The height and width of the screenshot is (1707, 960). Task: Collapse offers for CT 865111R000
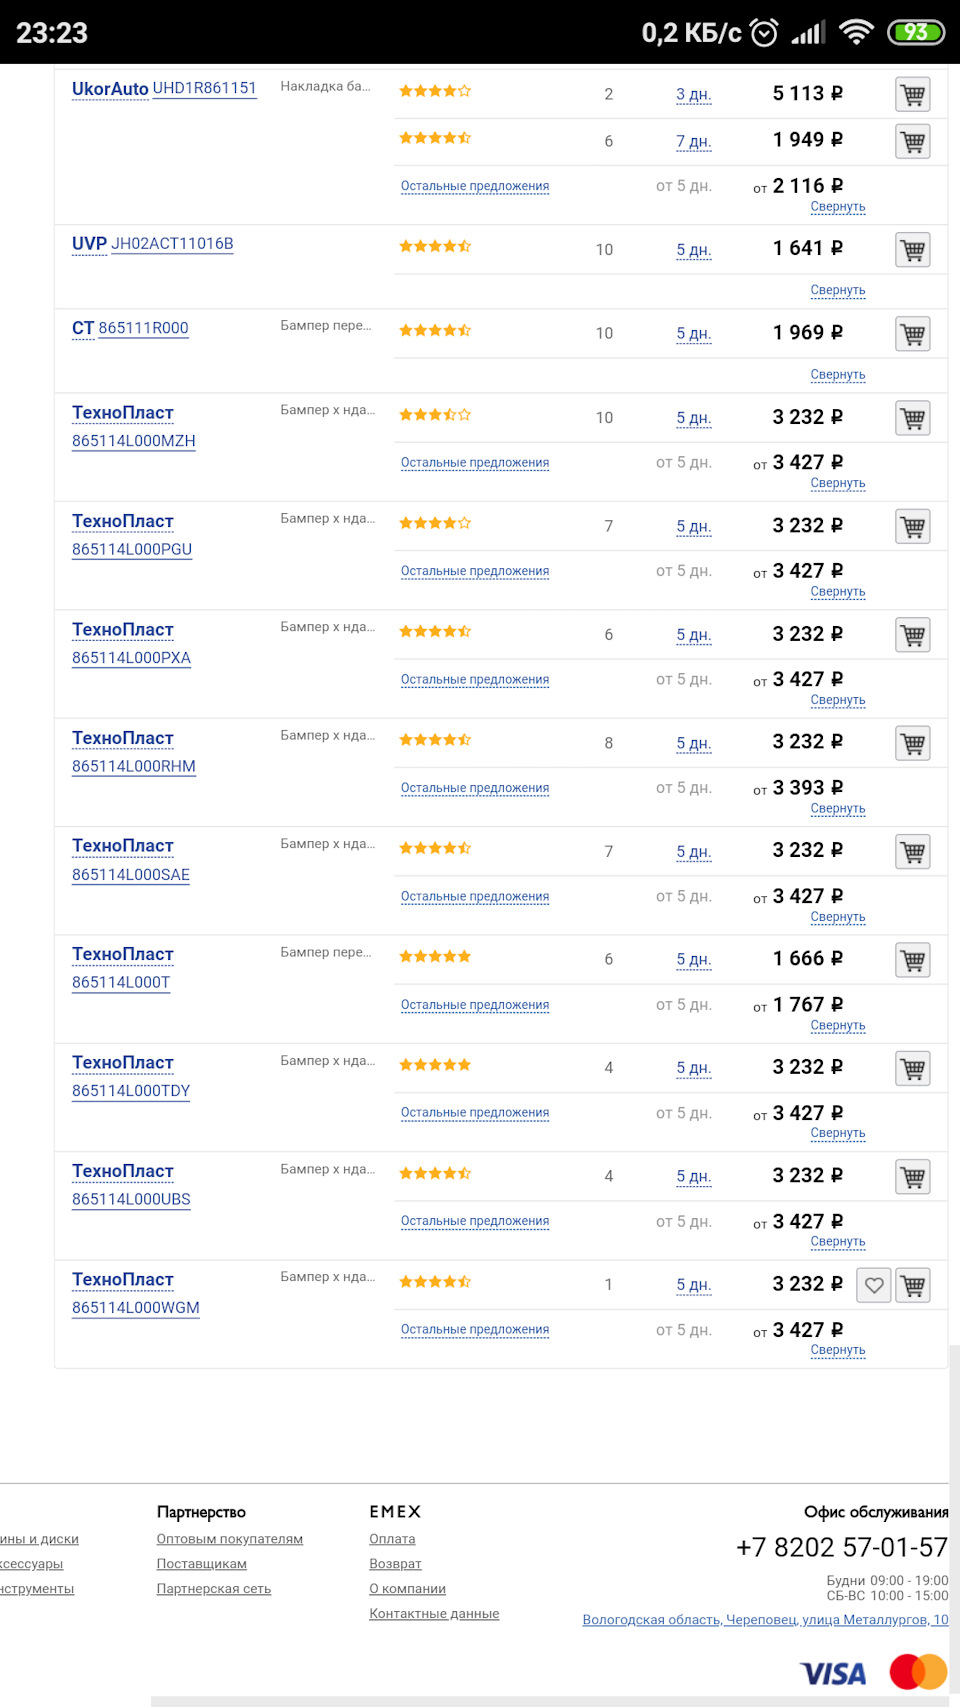(838, 375)
